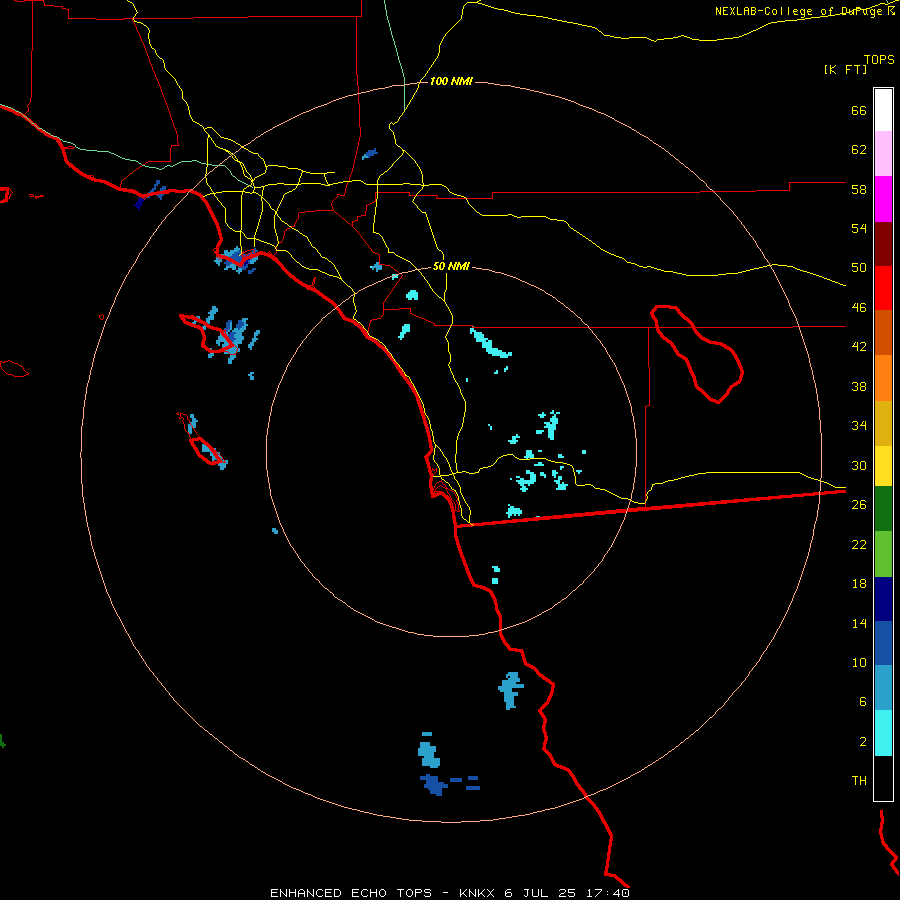The width and height of the screenshot is (900, 900).
Task: Click the legend value "38"
Action: pyautogui.click(x=859, y=386)
